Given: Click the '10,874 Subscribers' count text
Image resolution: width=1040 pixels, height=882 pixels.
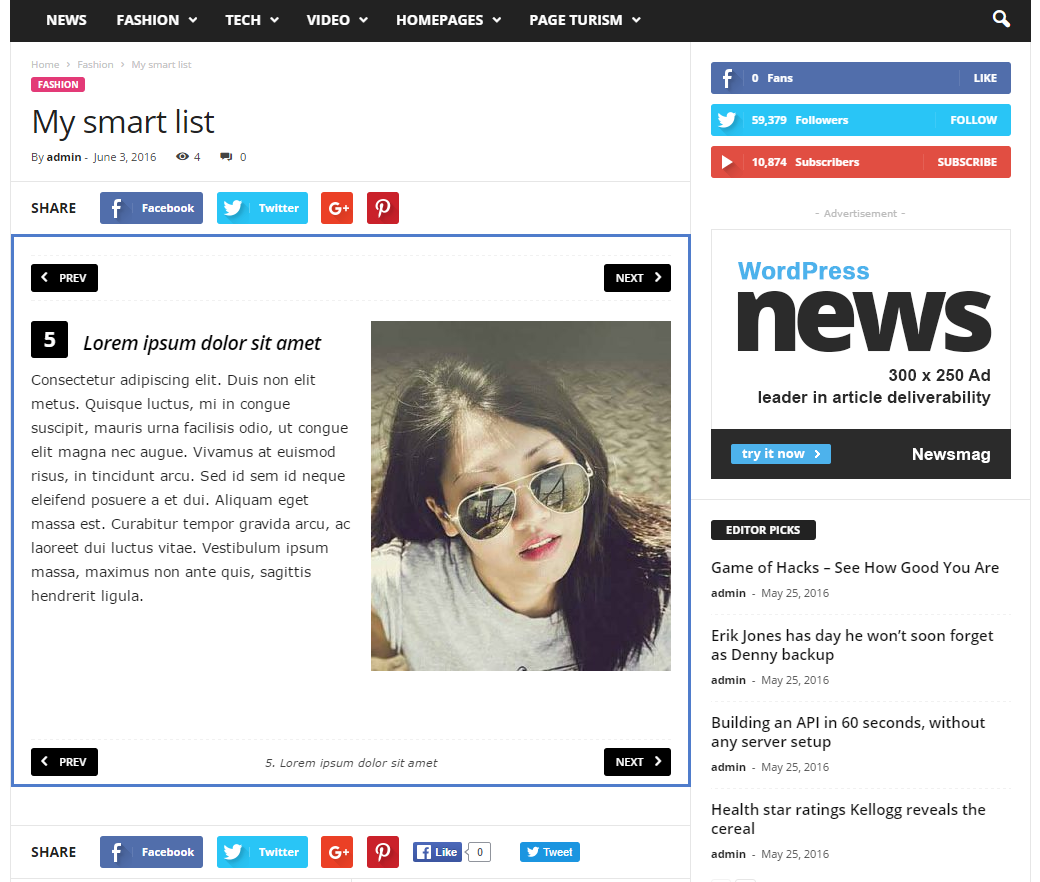Looking at the screenshot, I should tap(805, 162).
